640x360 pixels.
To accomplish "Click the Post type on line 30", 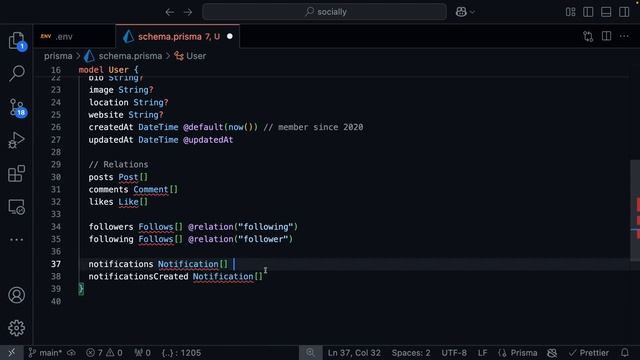I will click(128, 177).
